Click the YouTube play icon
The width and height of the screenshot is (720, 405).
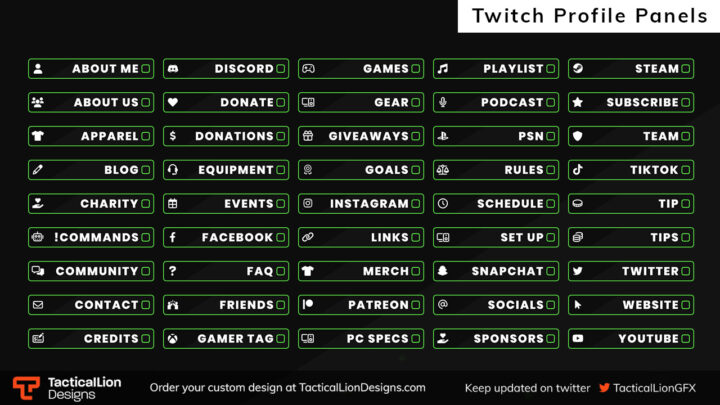[578, 338]
